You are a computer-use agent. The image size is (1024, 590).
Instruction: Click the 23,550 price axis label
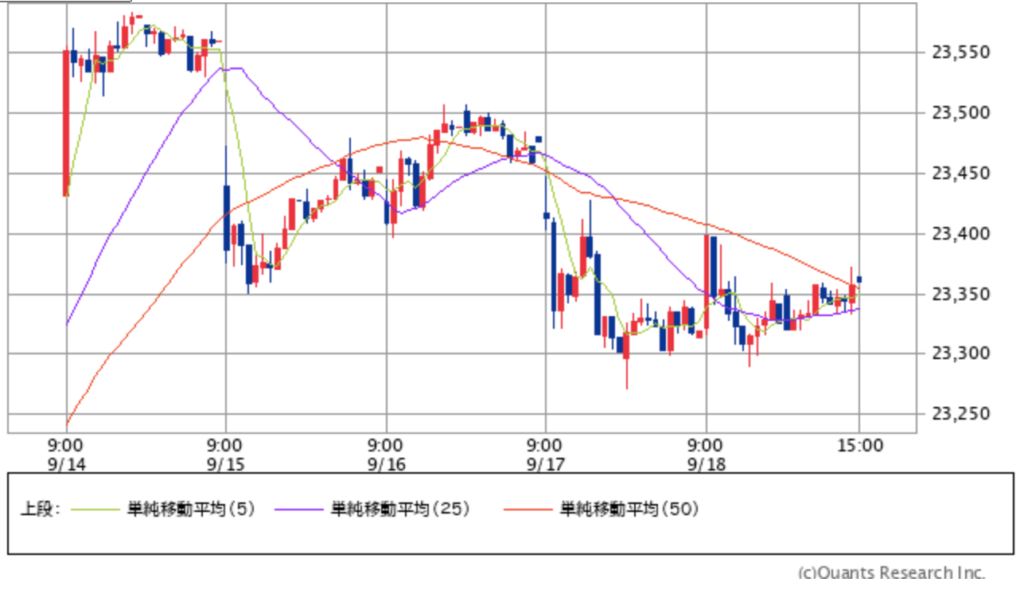(x=961, y=52)
